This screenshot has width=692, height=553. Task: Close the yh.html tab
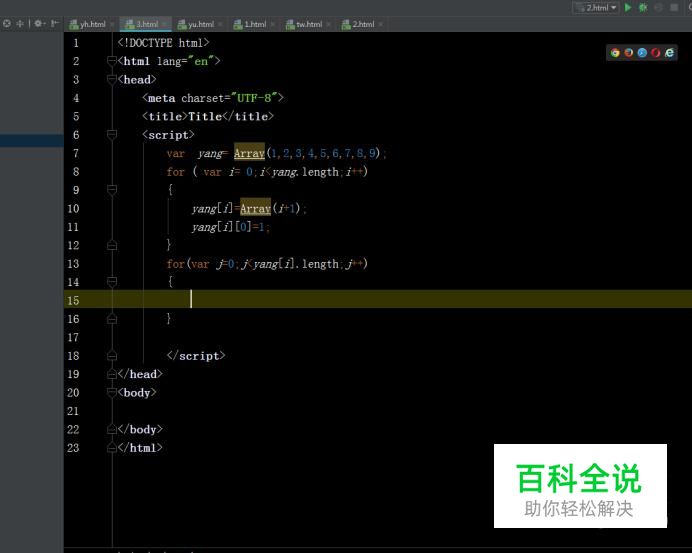(112, 25)
